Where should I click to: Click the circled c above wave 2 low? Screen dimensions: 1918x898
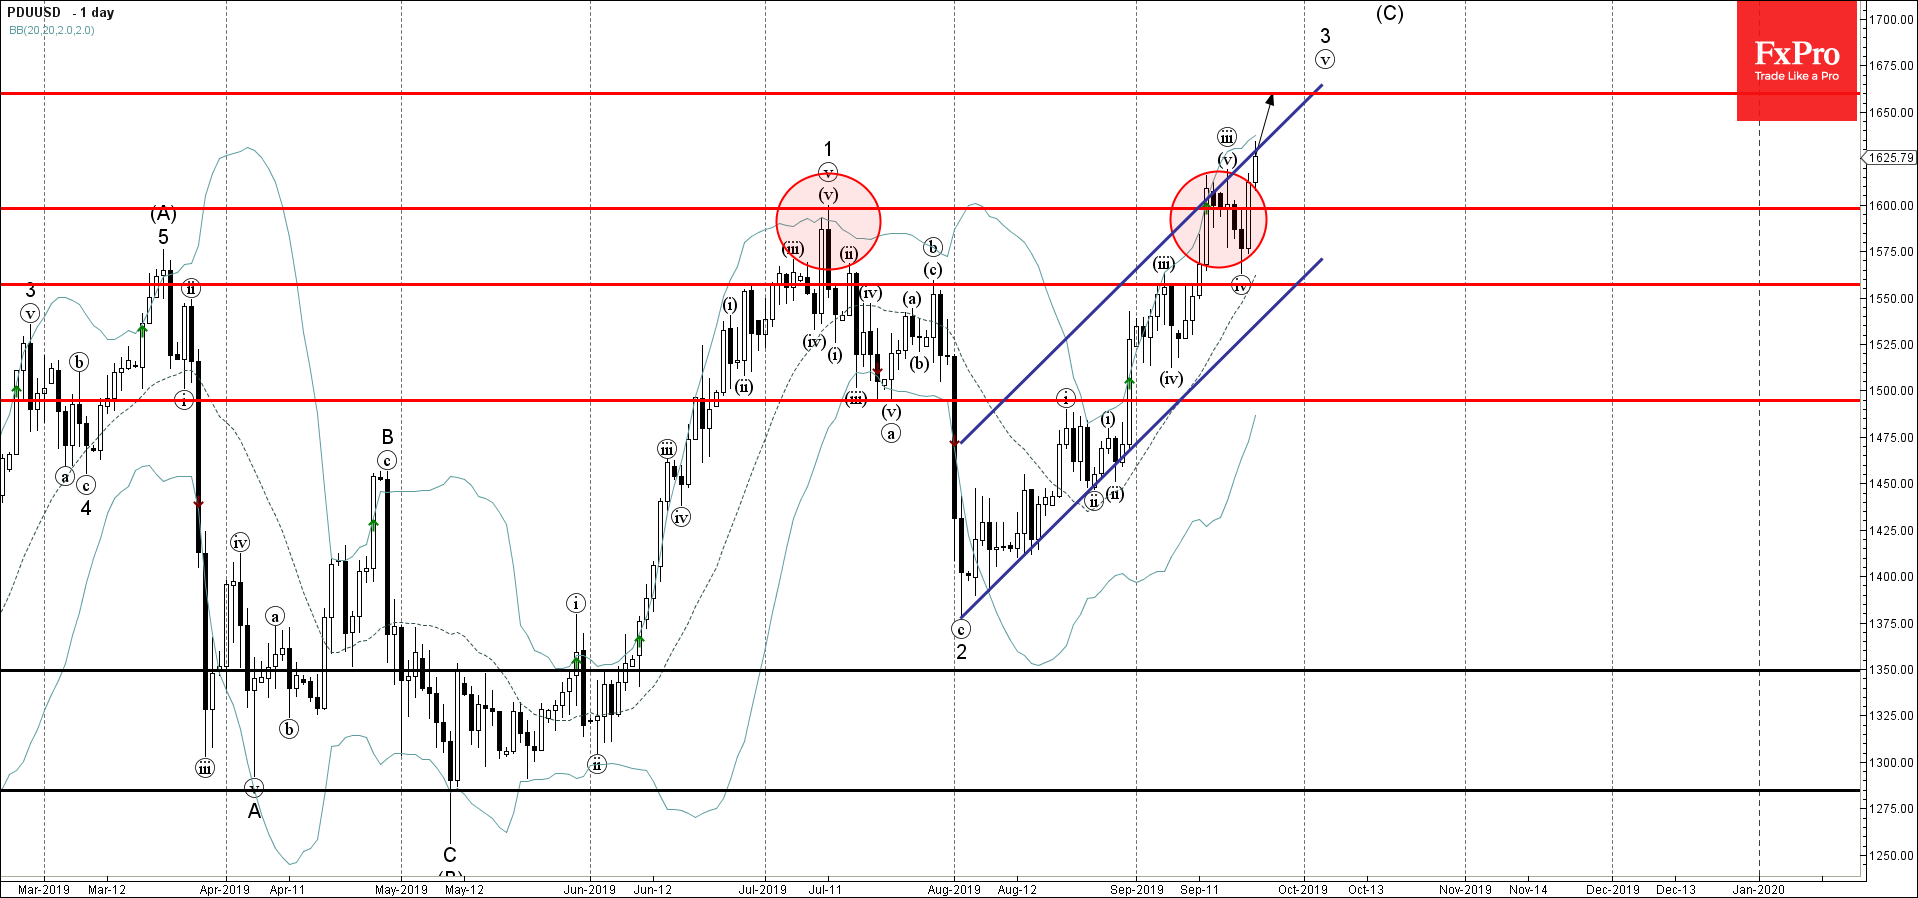click(x=961, y=629)
